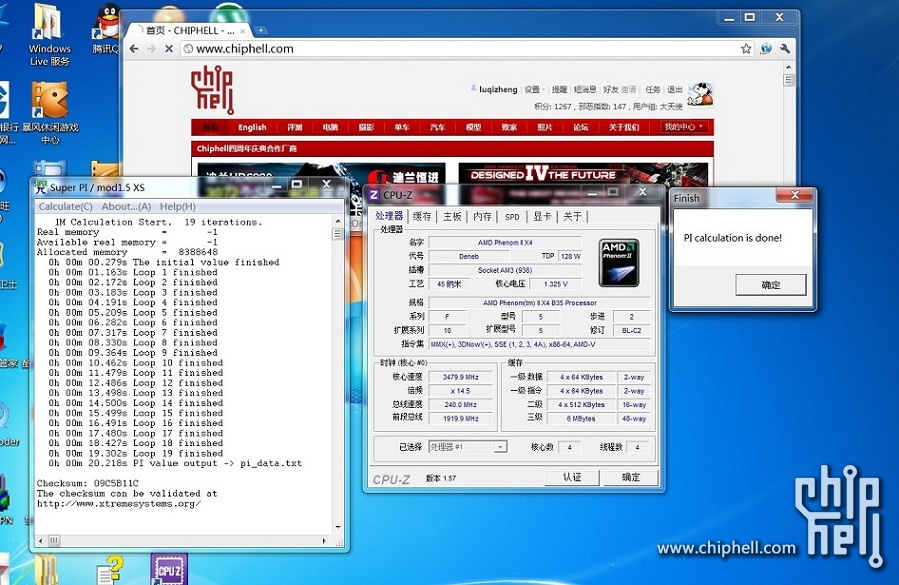Open Windows Live desktop shortcut

coord(49,34)
